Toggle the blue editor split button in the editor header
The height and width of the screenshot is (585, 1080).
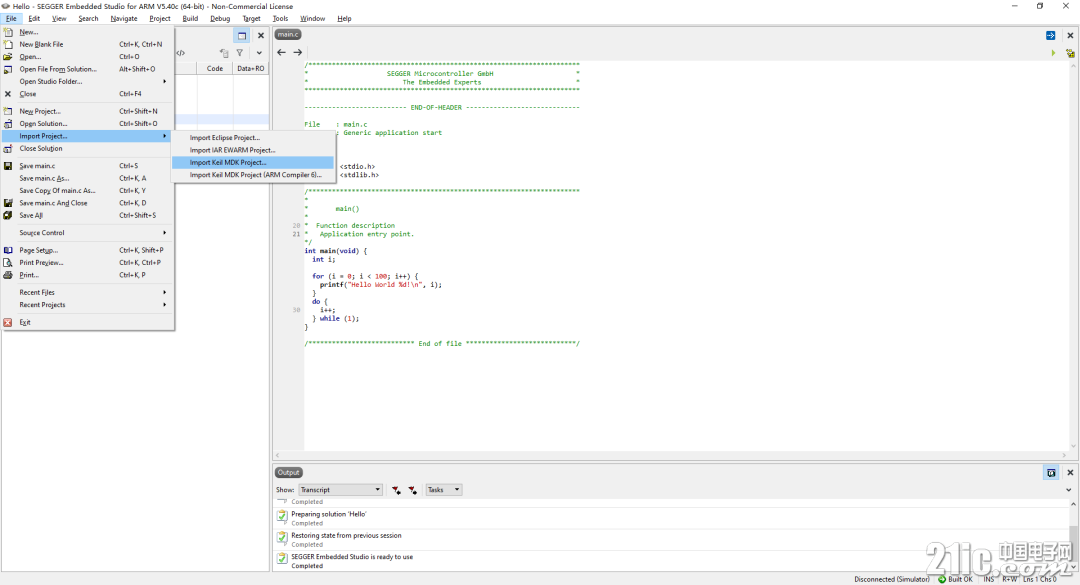(x=1050, y=35)
